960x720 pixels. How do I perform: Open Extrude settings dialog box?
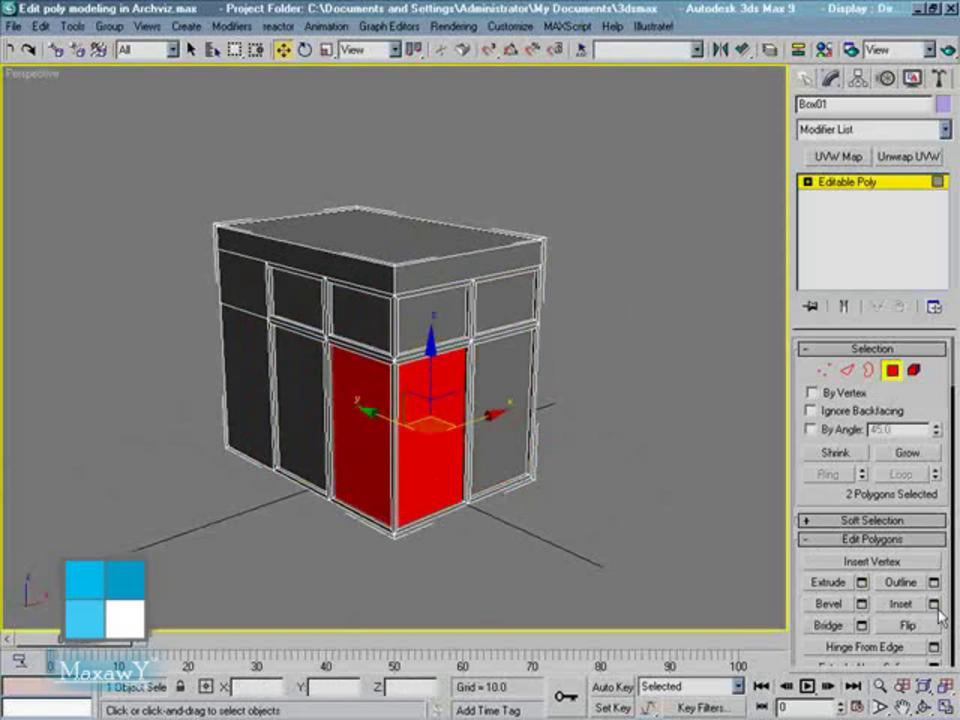[862, 582]
